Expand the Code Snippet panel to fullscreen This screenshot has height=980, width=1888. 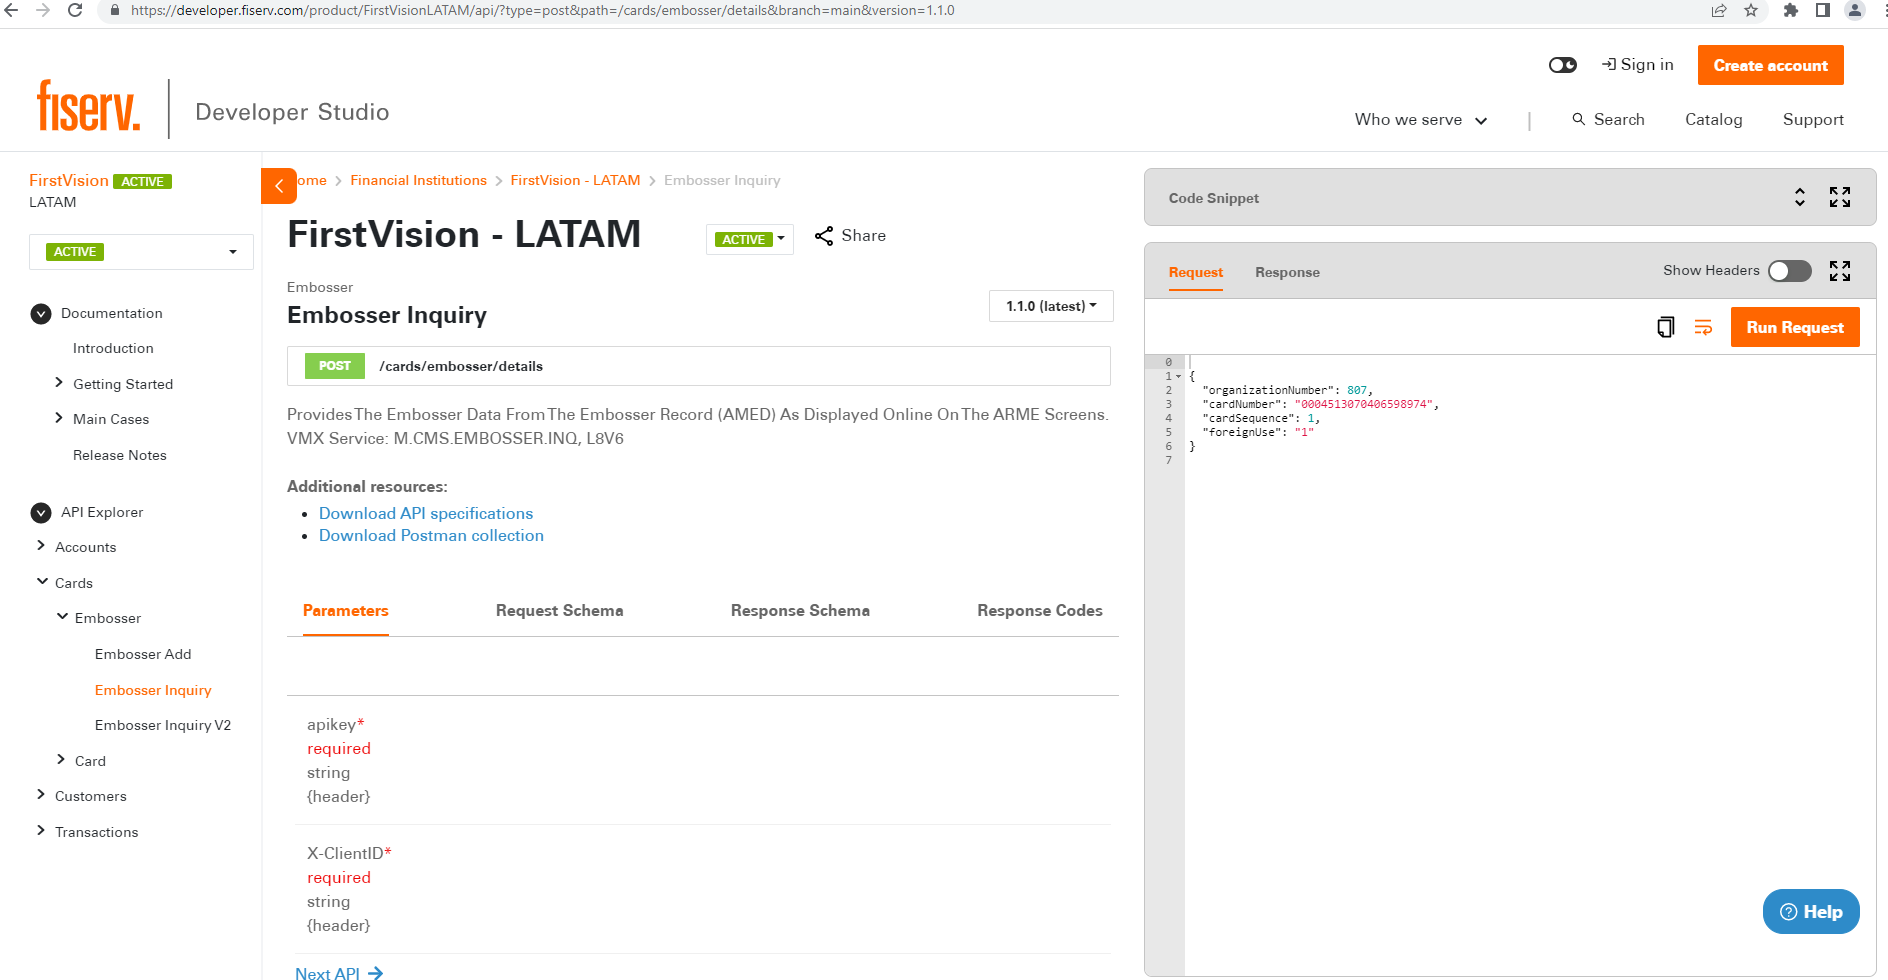[1840, 197]
